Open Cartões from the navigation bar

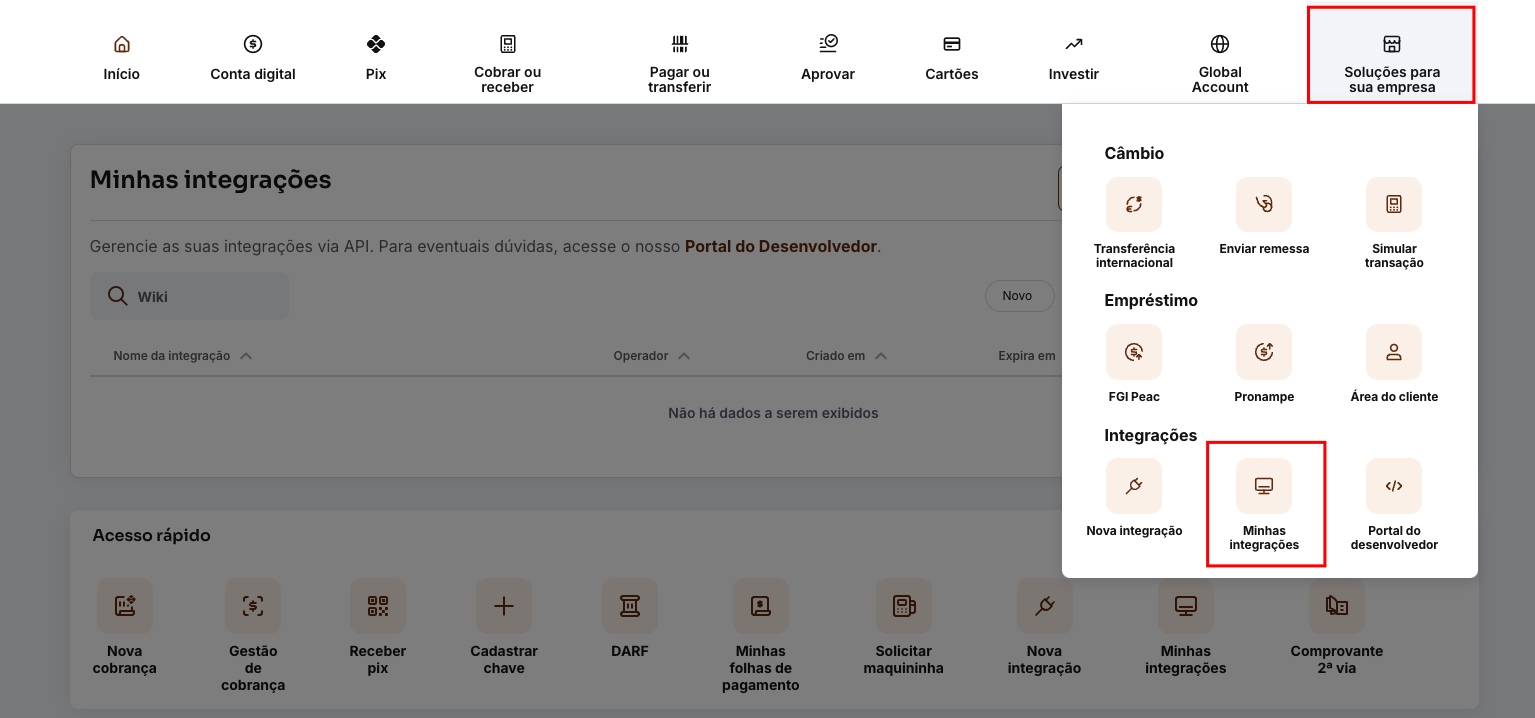pyautogui.click(x=950, y=55)
